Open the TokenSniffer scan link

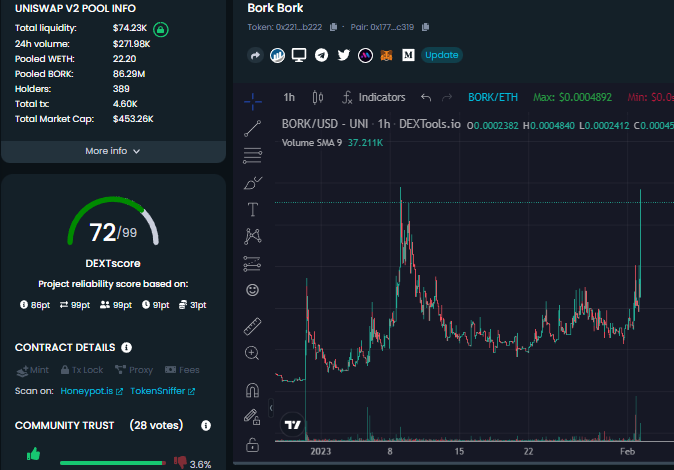[x=162, y=391]
